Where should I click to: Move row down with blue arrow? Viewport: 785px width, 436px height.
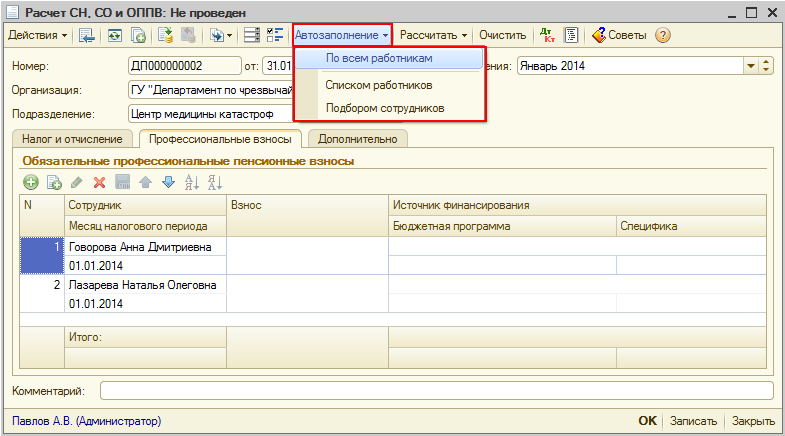168,182
